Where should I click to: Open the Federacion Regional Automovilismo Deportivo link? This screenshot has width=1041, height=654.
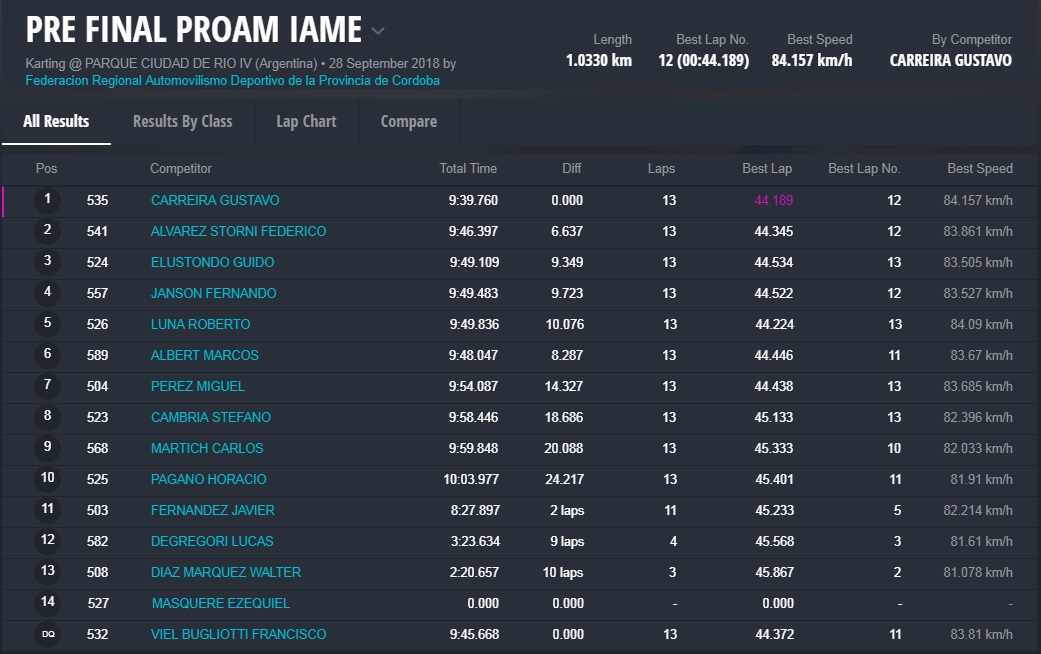pyautogui.click(x=232, y=81)
